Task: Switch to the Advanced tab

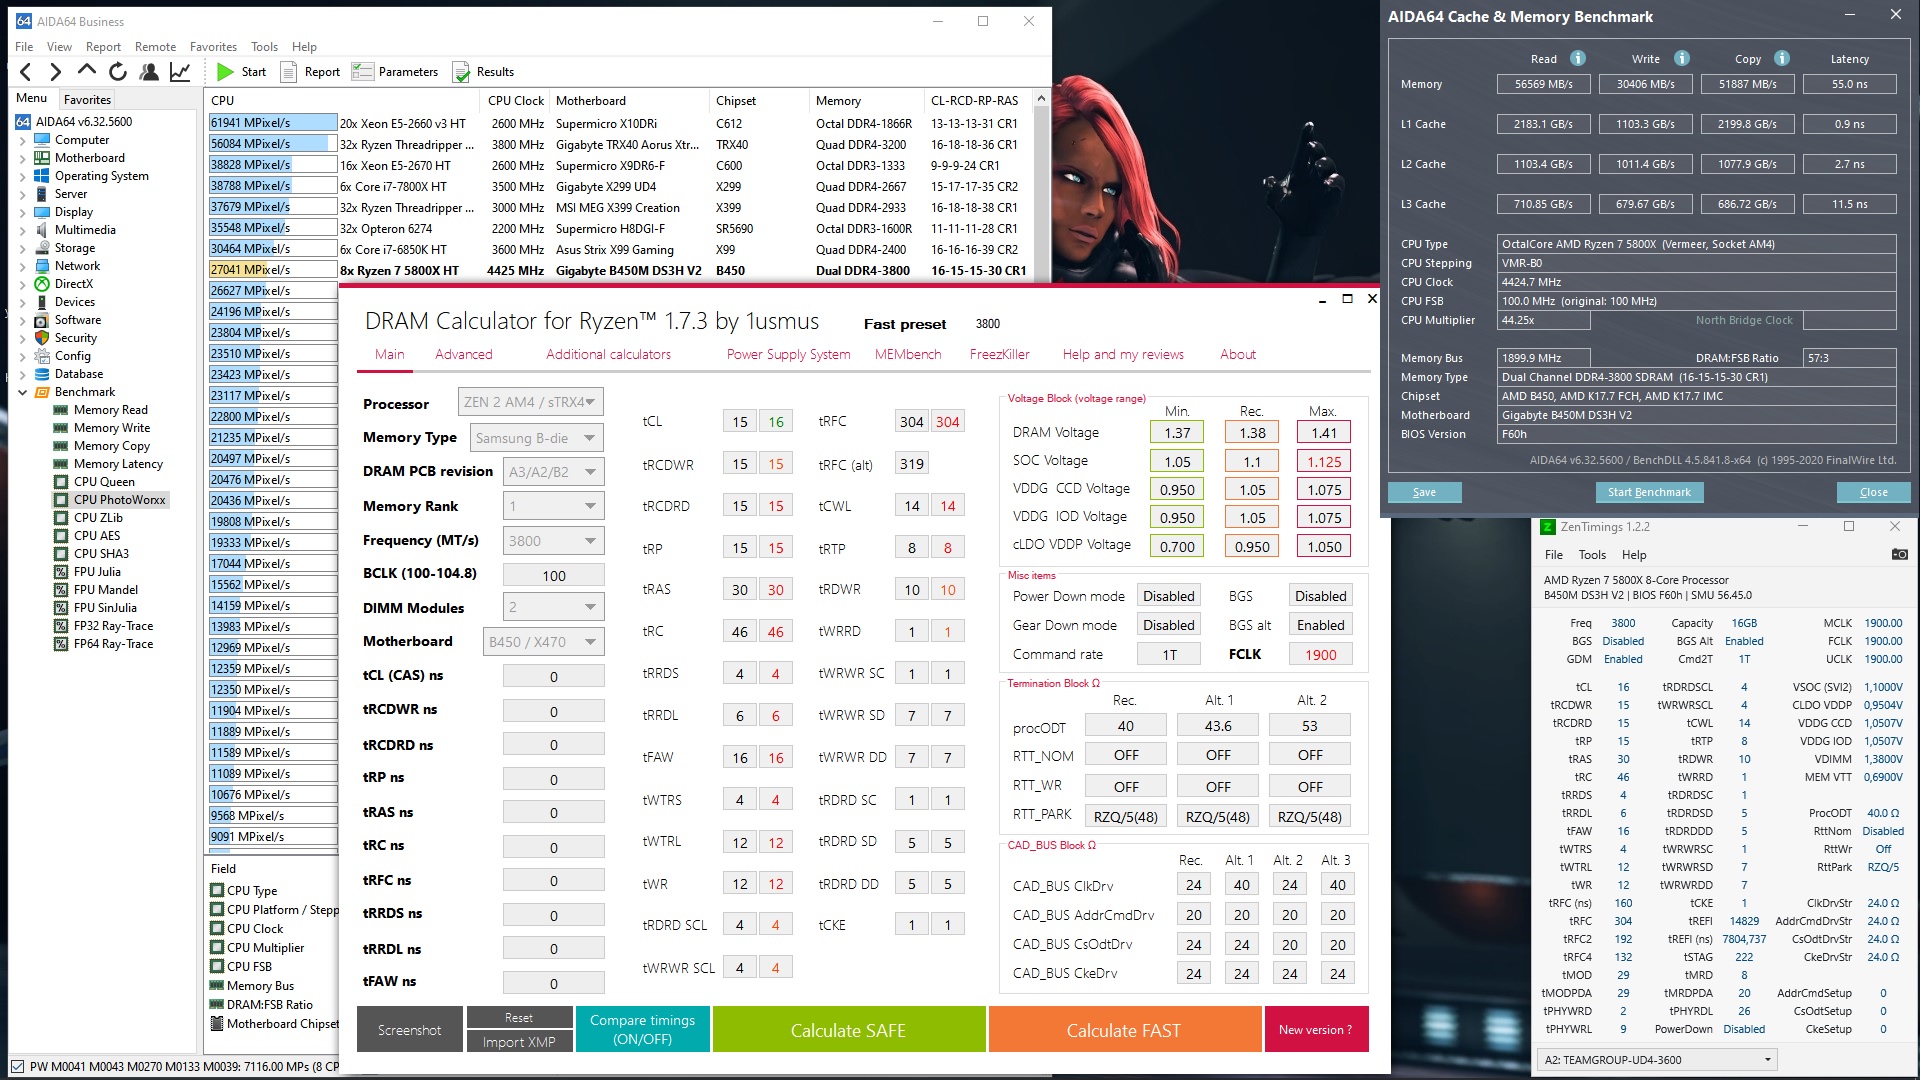Action: tap(463, 354)
